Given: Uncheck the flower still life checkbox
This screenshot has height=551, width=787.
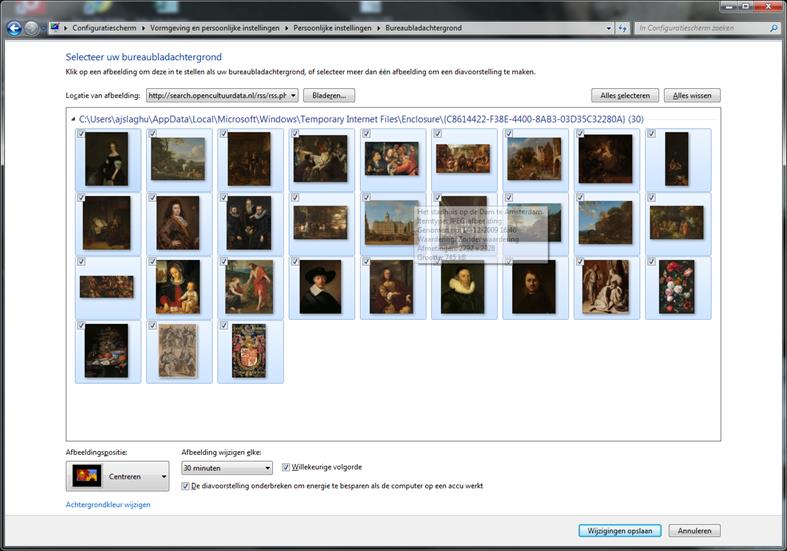Looking at the screenshot, I should 651,261.
